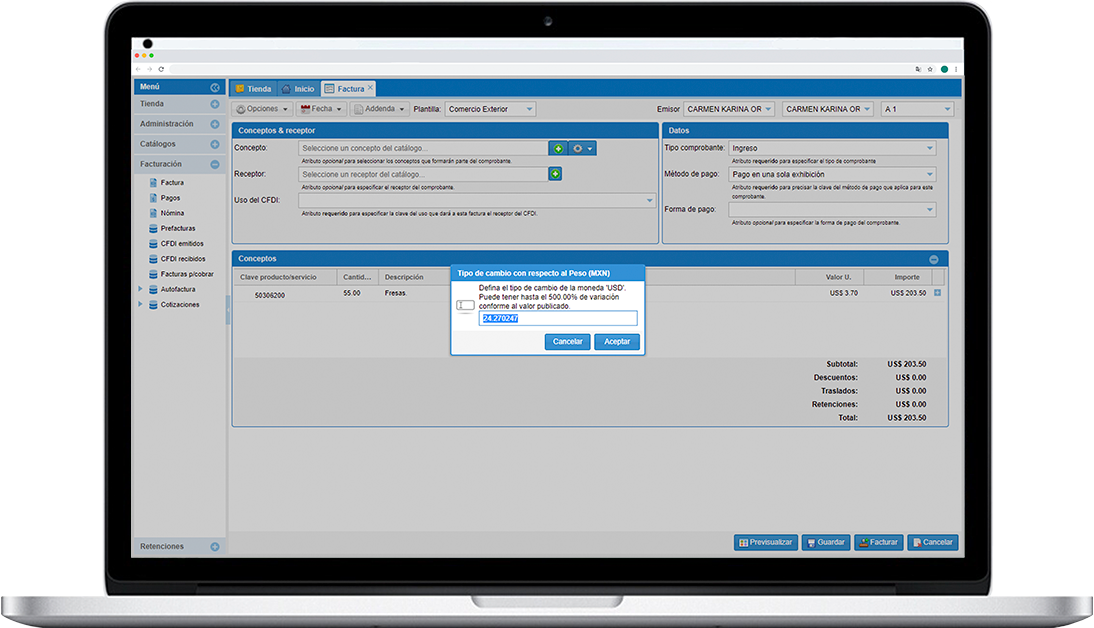Click the green add Receptor button

click(555, 174)
